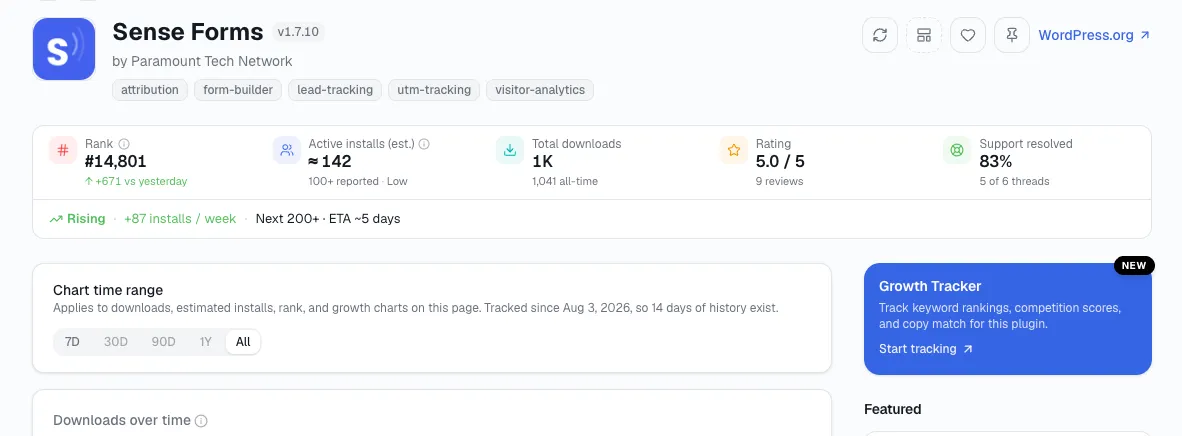Click the red hash Rank icon
Image resolution: width=1182 pixels, height=436 pixels.
(x=63, y=150)
